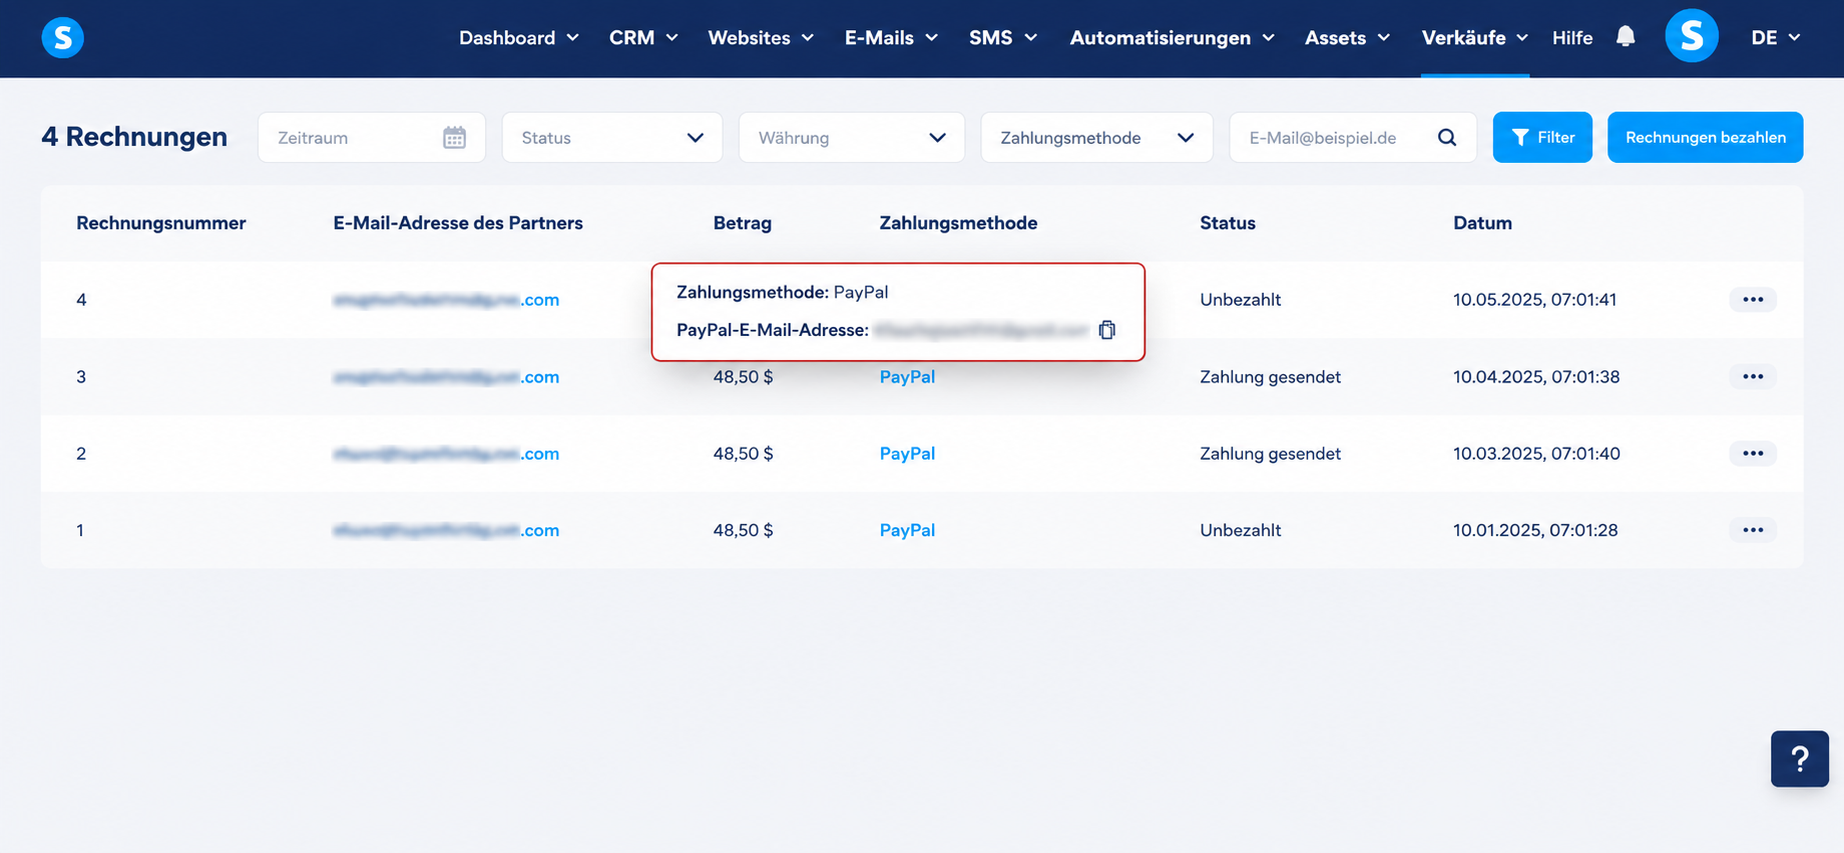Viewport: 1844px width, 853px height.
Task: Click Zahlung gesendet status of invoice 2
Action: pos(1270,453)
